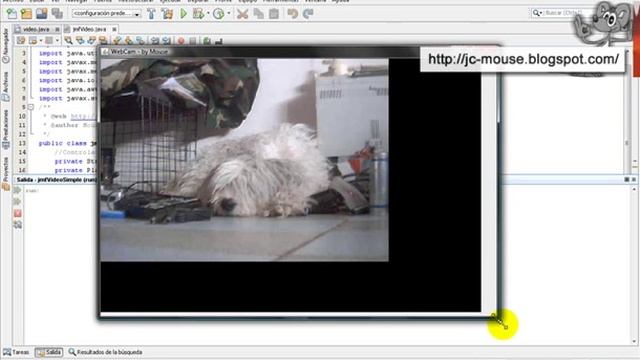Screen dimensions: 640x360
Task: Click Find Previous Occurrence editor icon
Action: 80,40
